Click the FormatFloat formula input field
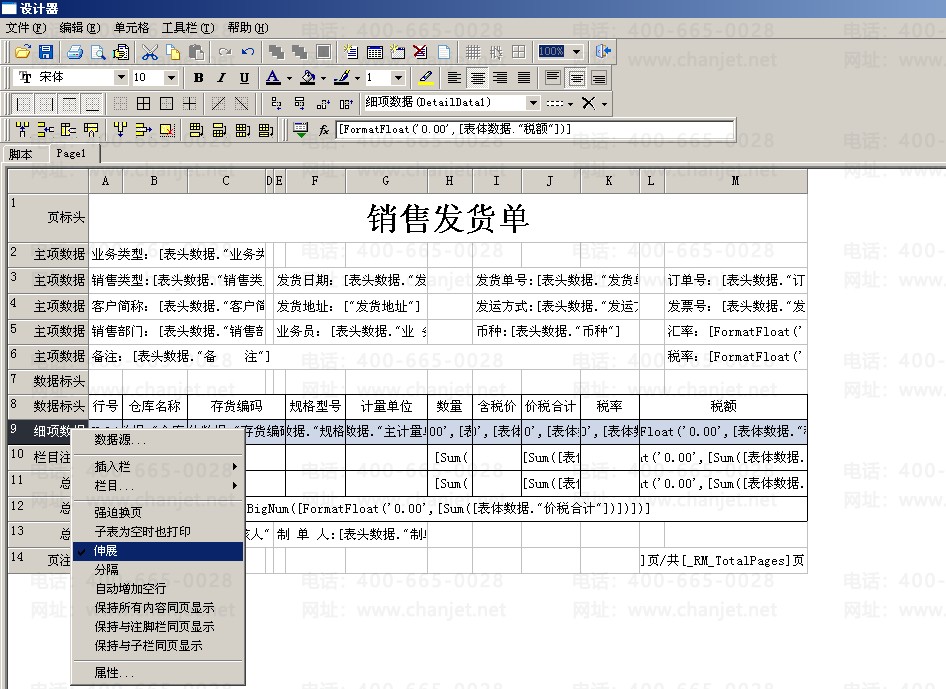The image size is (946, 689). click(x=535, y=130)
